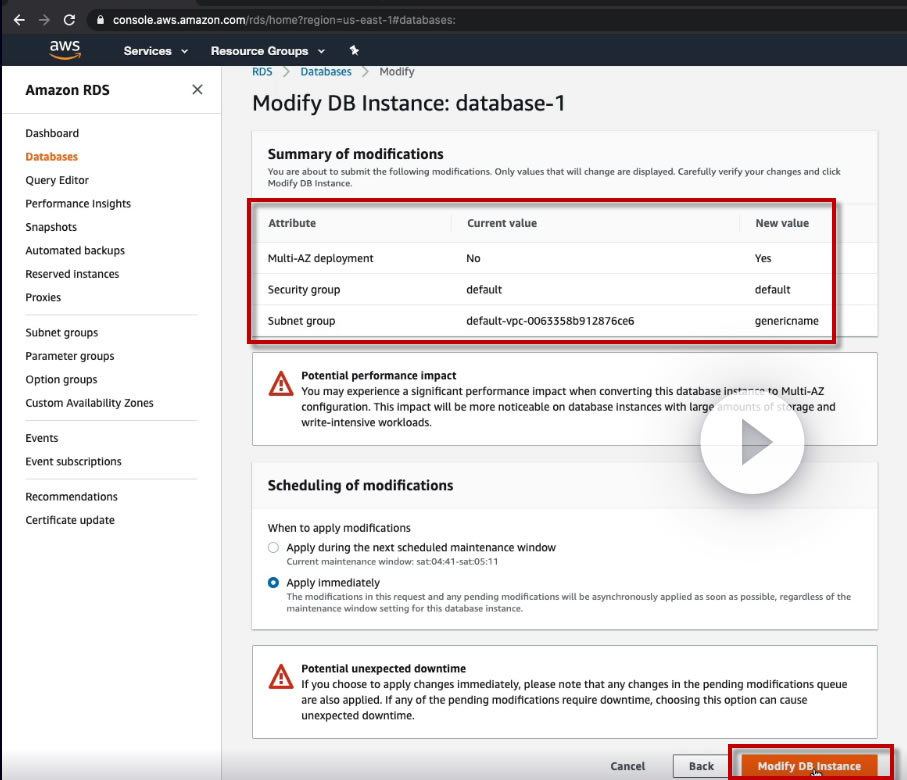This screenshot has height=780, width=907.
Task: Go to Dashboard in RDS sidebar
Action: (52, 133)
